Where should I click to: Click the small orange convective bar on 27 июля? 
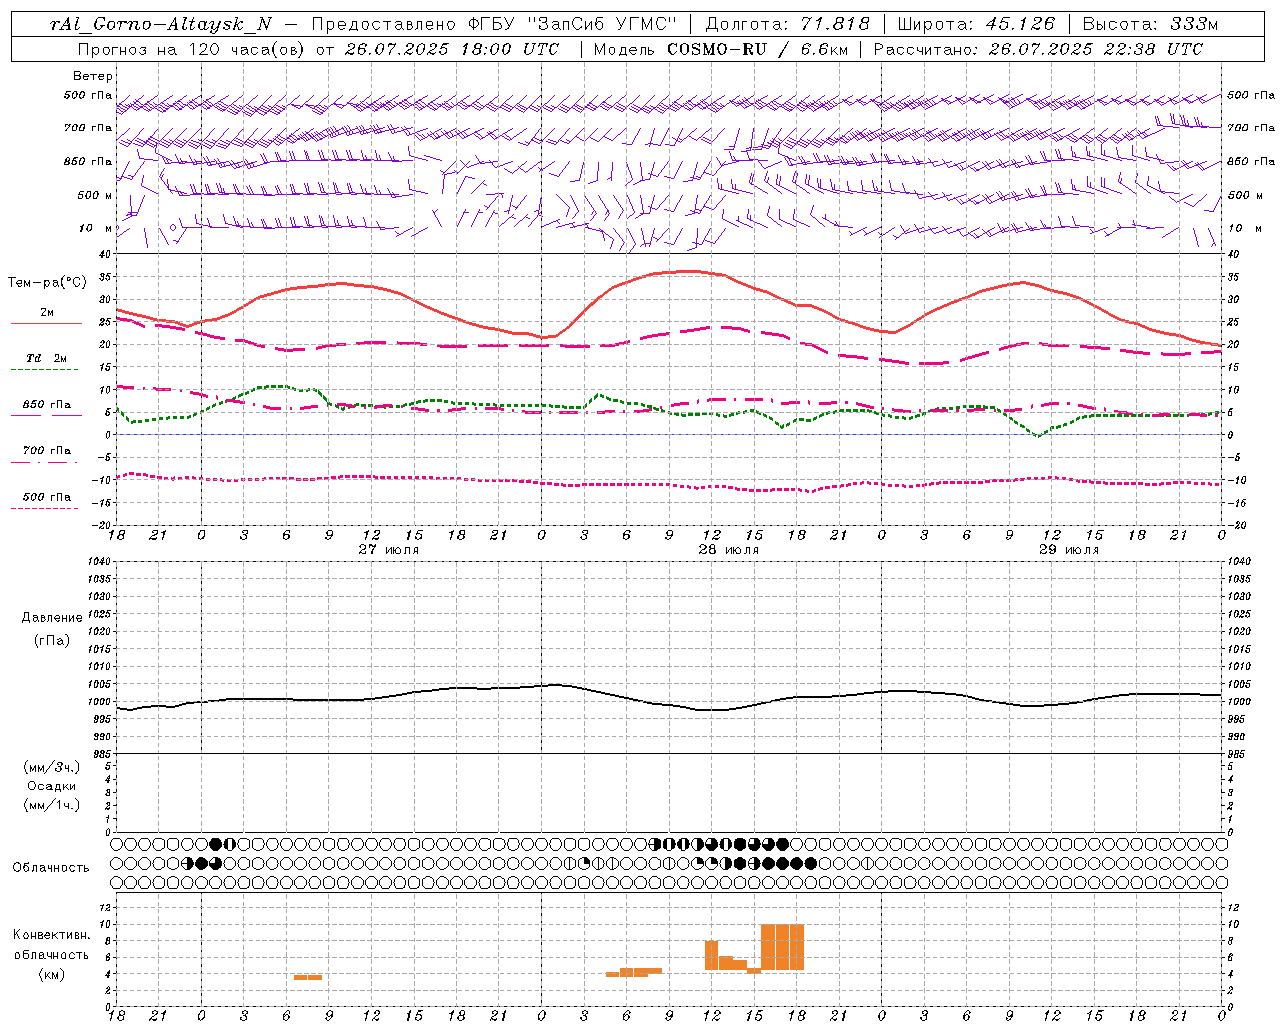[x=308, y=977]
